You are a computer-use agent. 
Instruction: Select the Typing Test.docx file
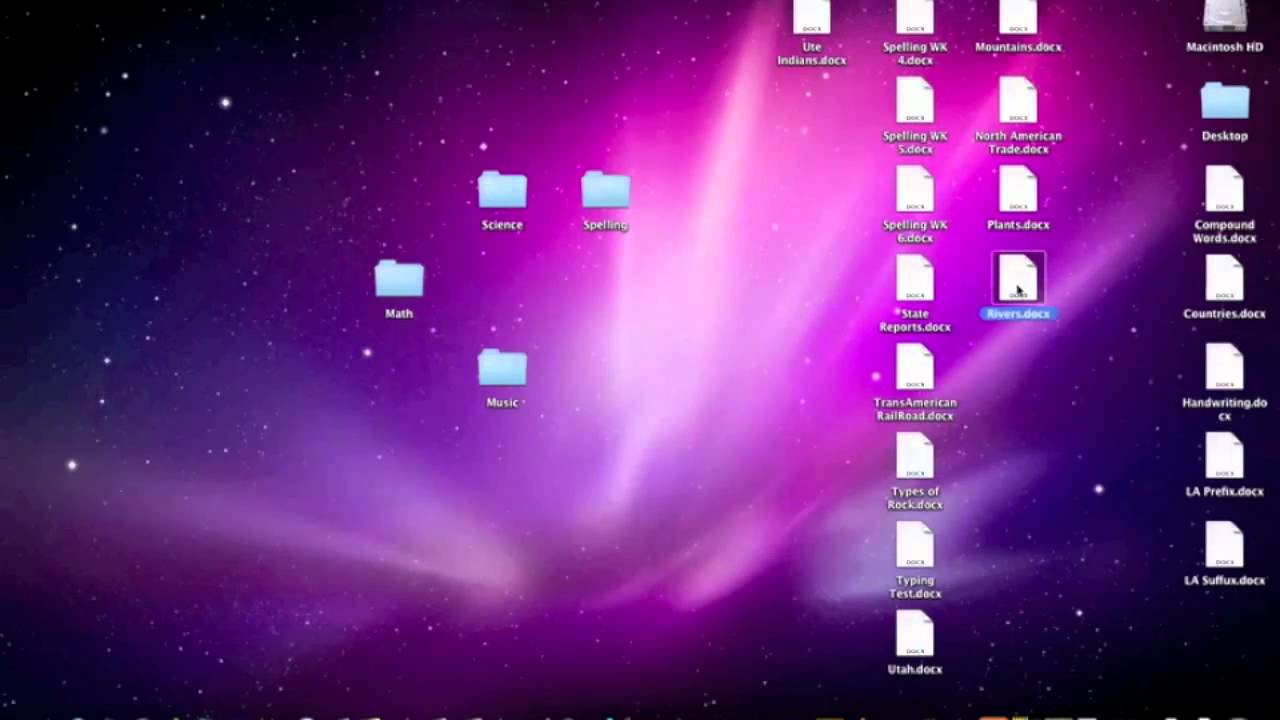click(x=915, y=546)
